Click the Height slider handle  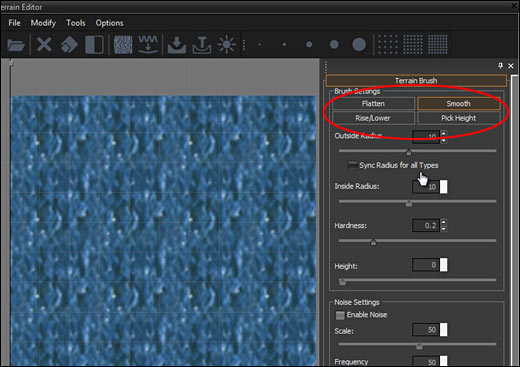[342, 282]
